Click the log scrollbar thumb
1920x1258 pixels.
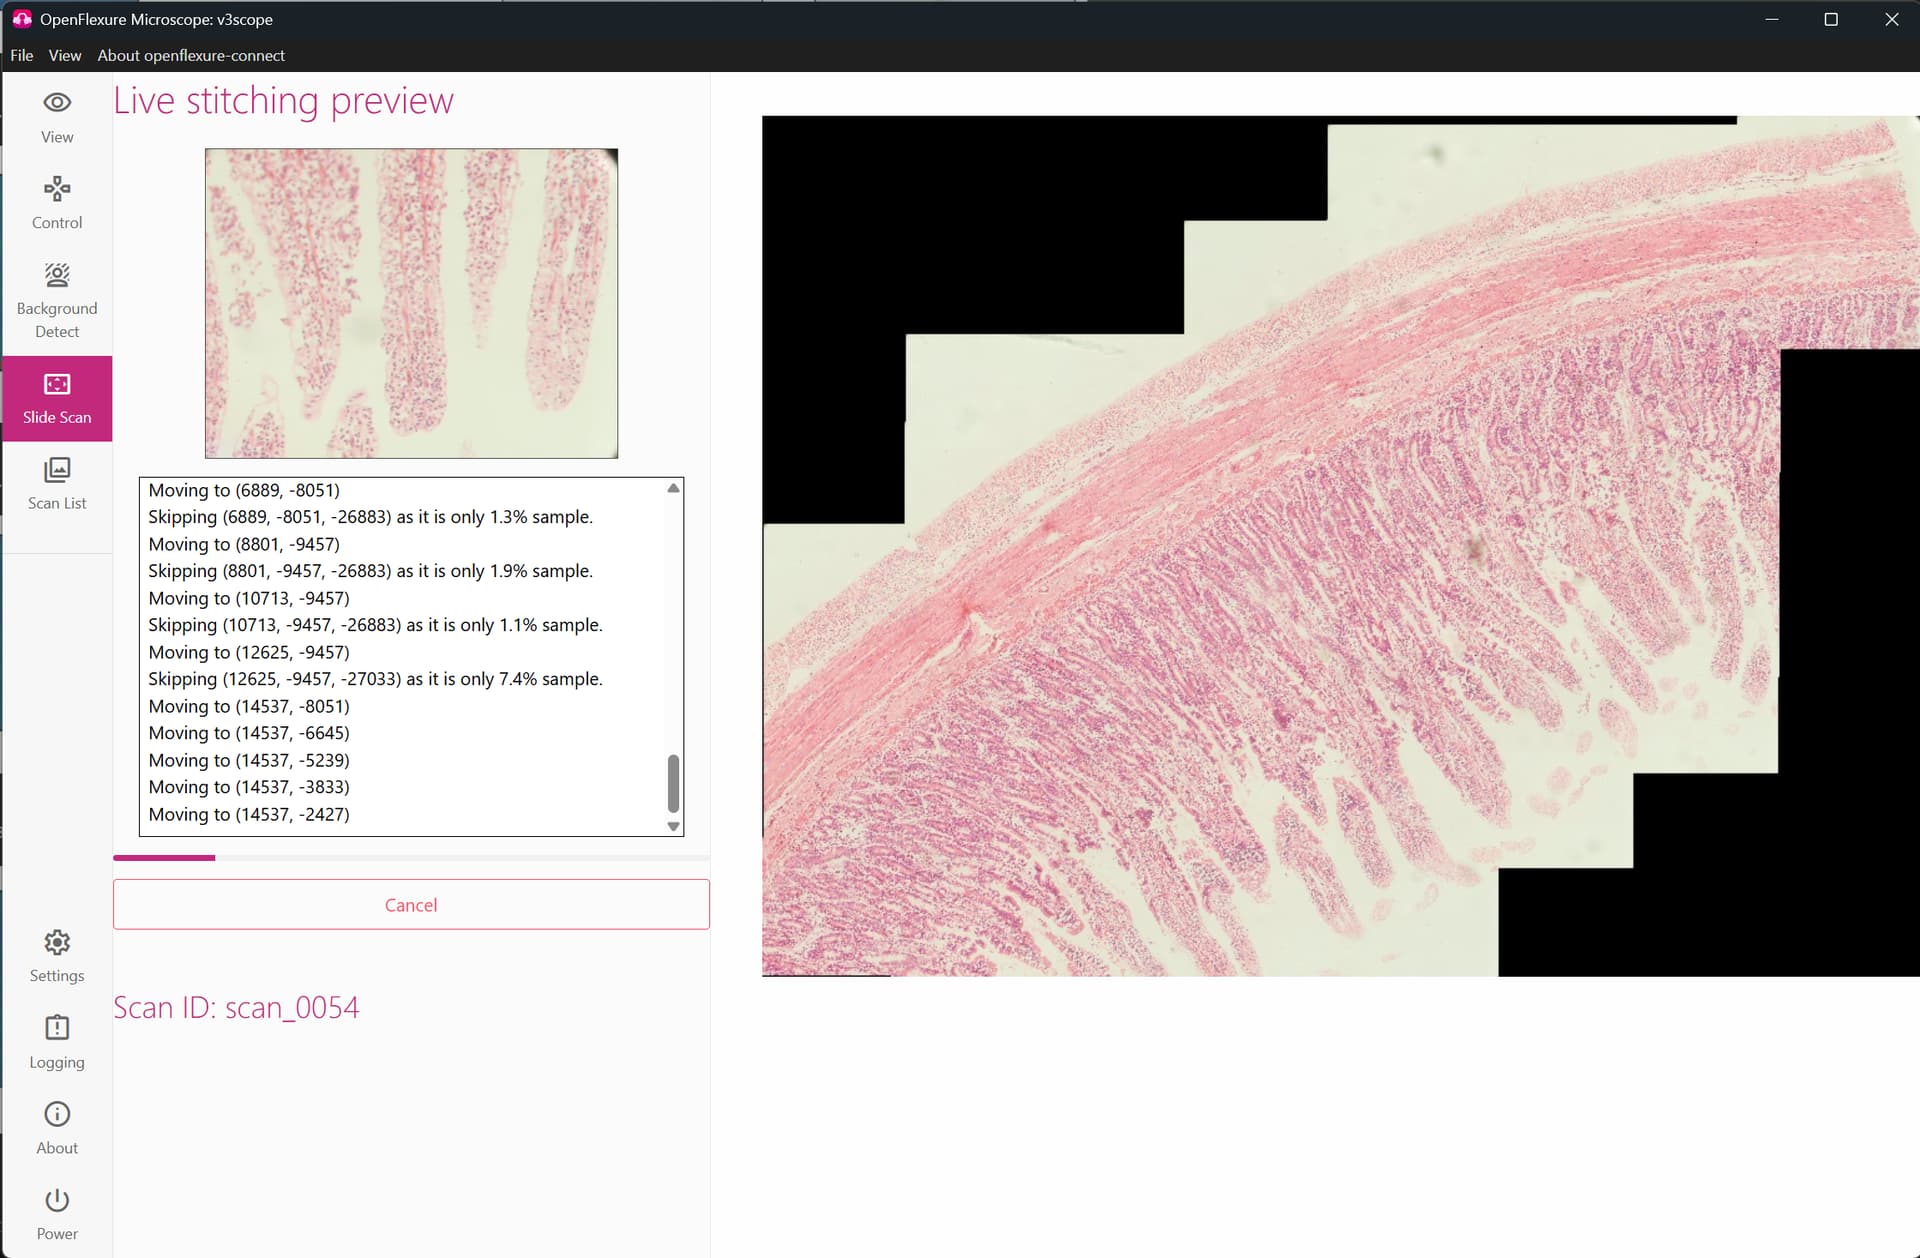673,783
